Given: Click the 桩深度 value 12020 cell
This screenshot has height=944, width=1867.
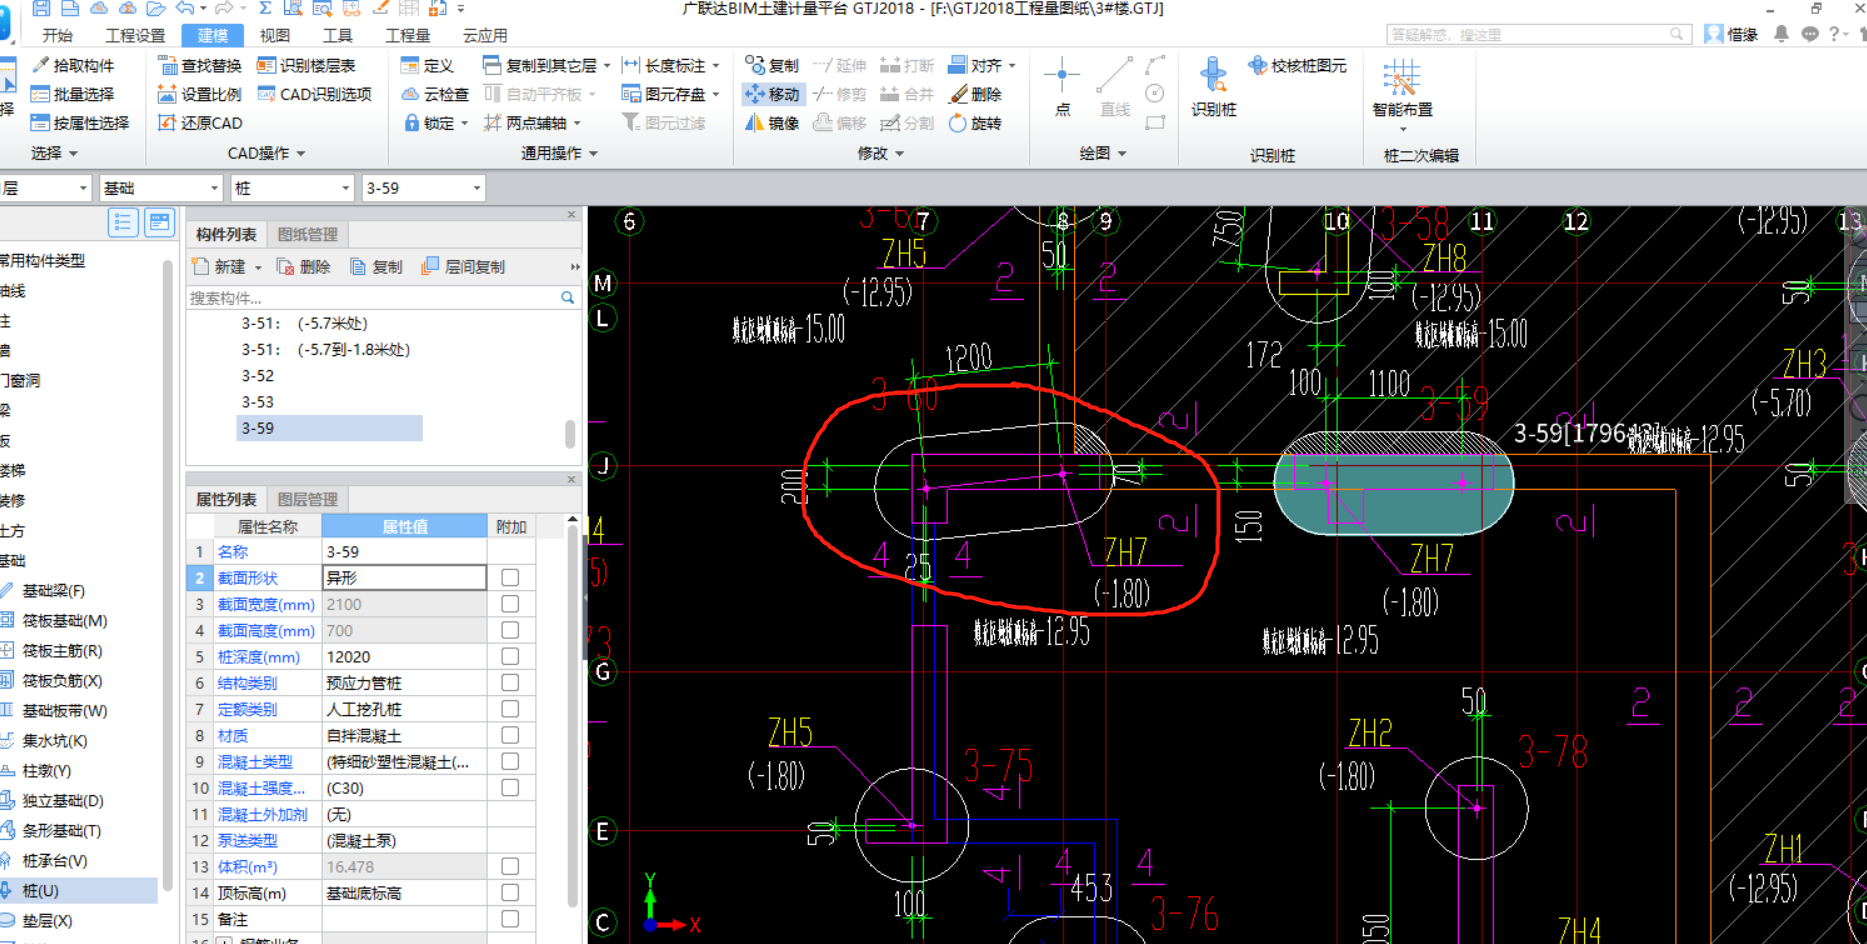Looking at the screenshot, I should 404,656.
